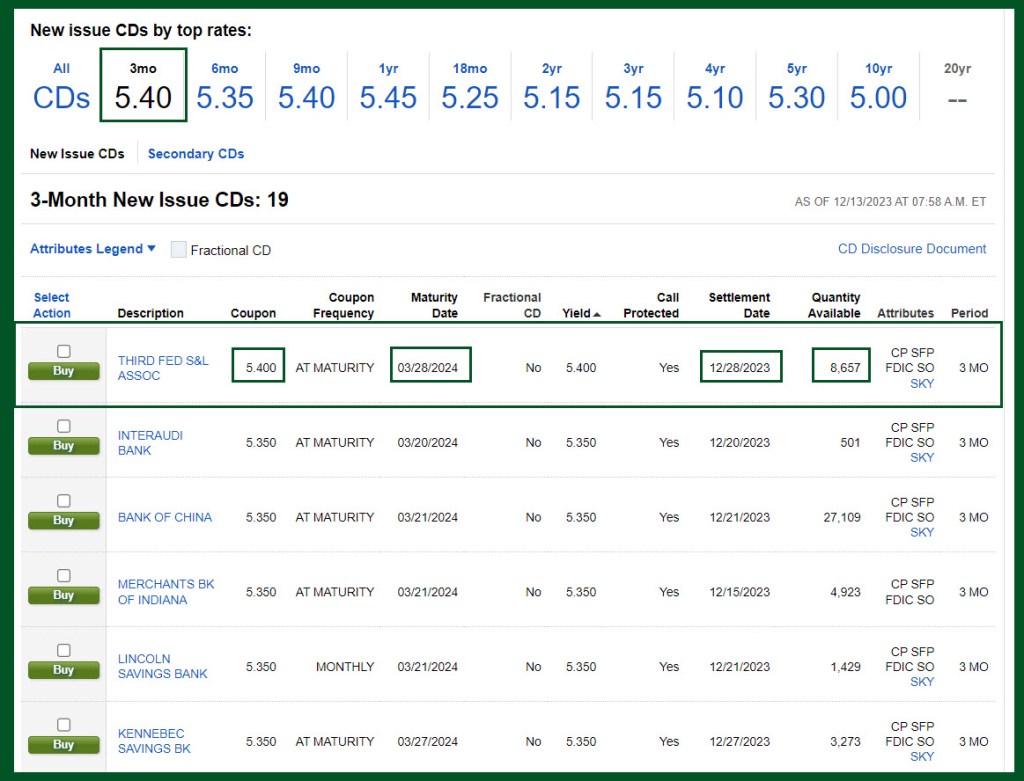Select the New Issue CDs tab
Screen dimensions: 1024x781
click(x=77, y=154)
